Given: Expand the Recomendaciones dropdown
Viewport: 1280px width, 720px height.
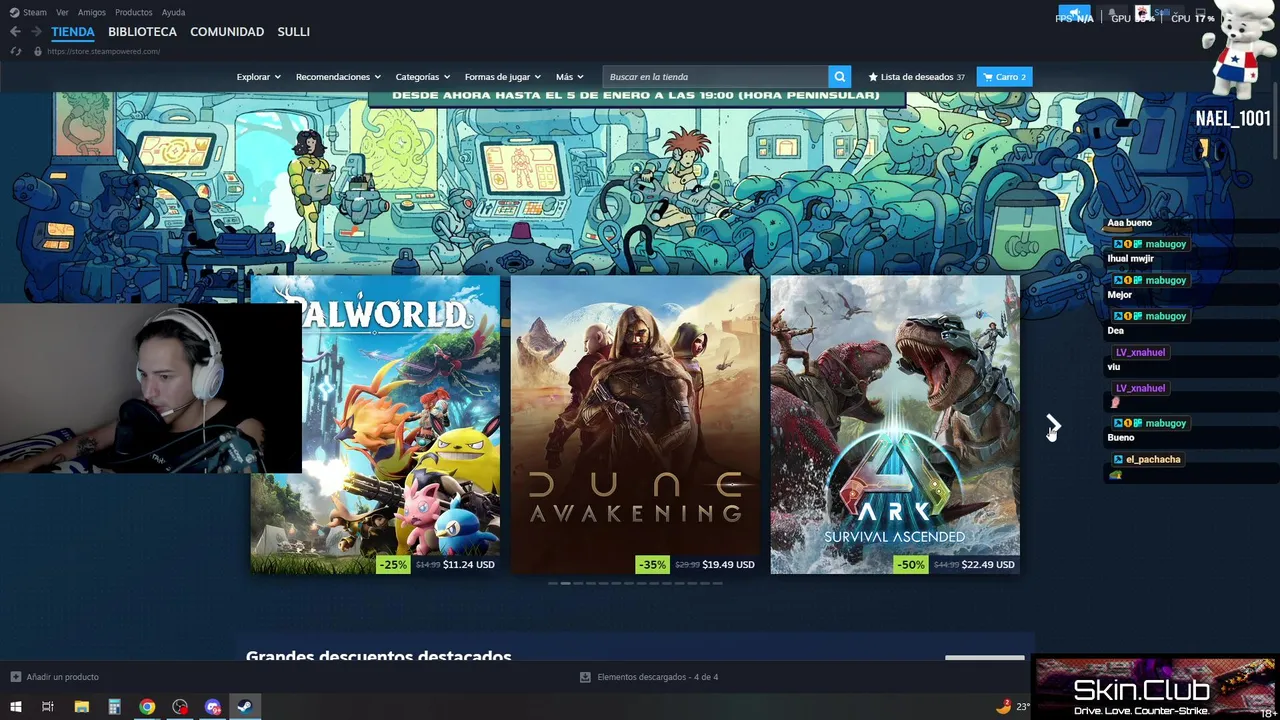Looking at the screenshot, I should pyautogui.click(x=338, y=77).
